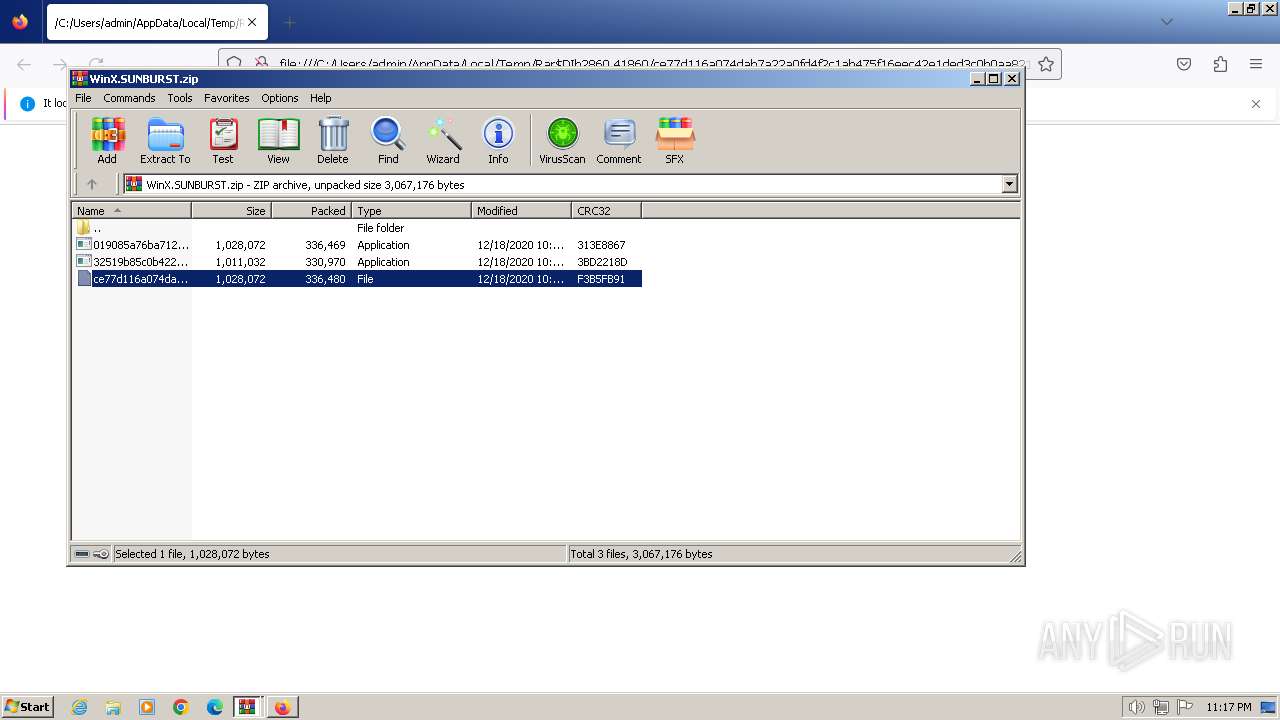Bookmark page with the star icon
1280x720 pixels.
click(1046, 64)
